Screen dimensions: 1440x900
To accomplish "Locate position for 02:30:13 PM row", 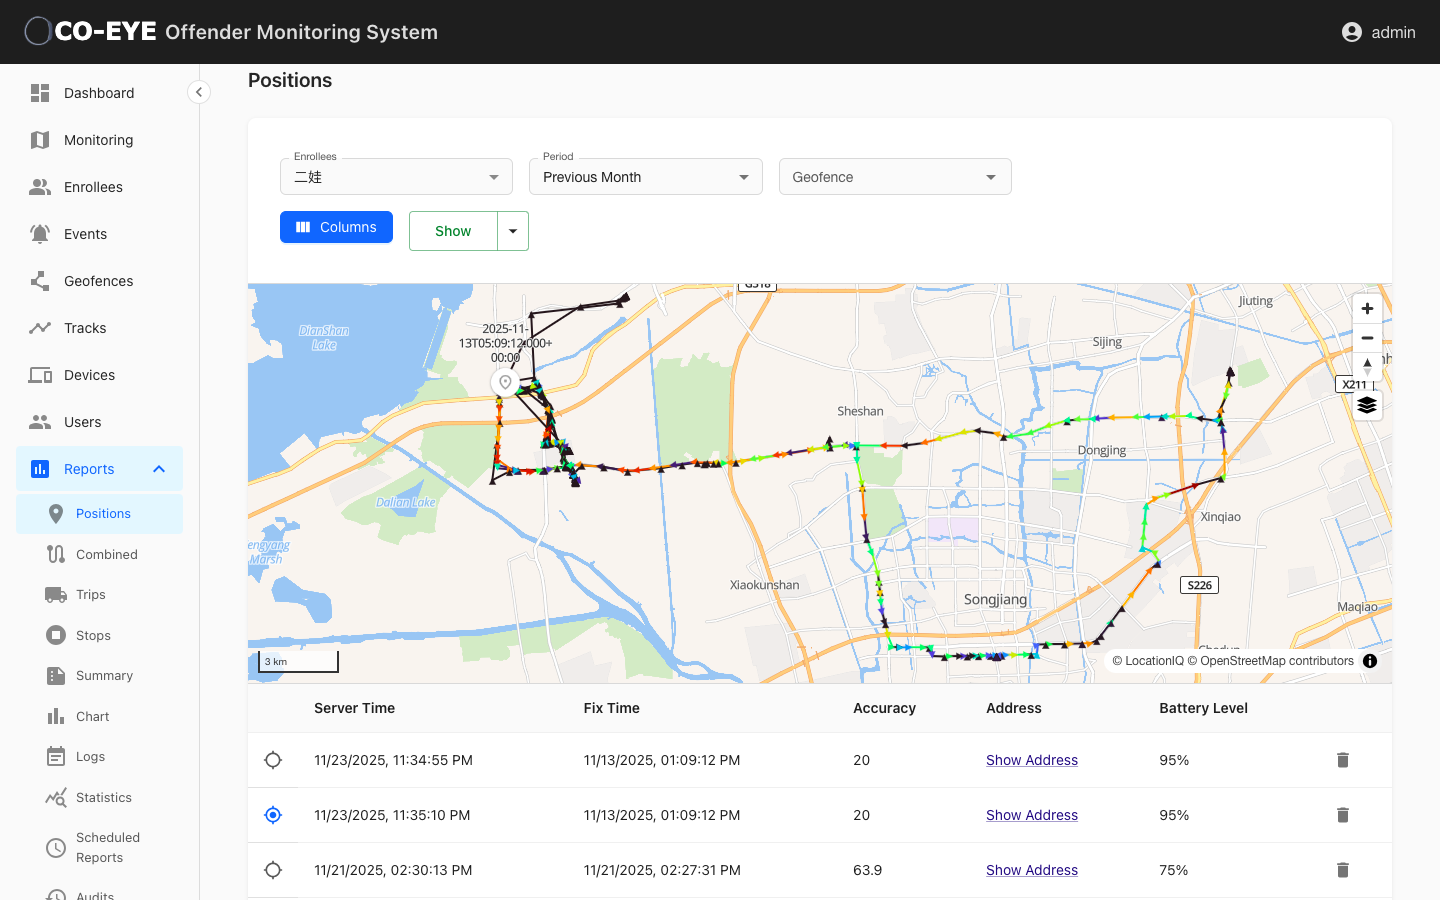I will click(273, 870).
